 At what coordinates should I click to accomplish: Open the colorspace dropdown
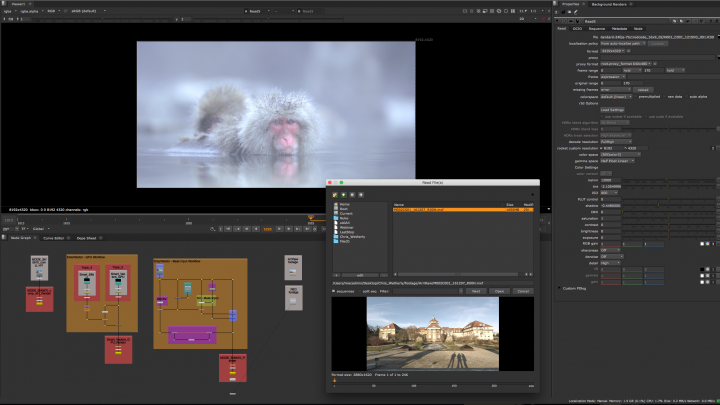(616, 96)
